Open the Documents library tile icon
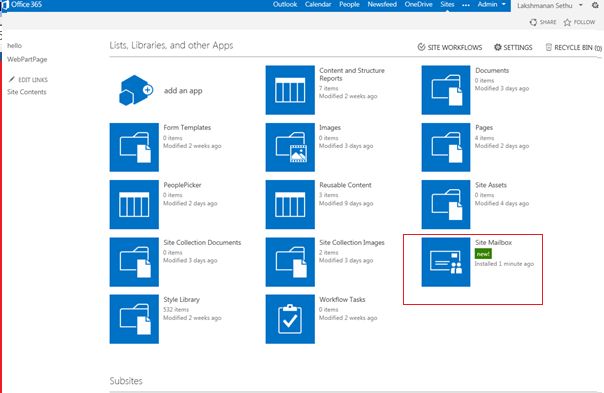The width and height of the screenshot is (604, 393). [446, 90]
